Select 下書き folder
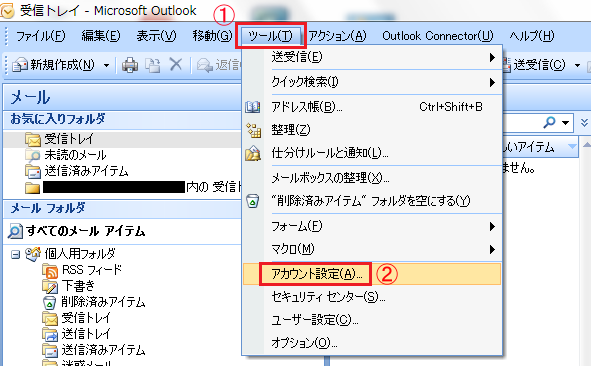The width and height of the screenshot is (591, 366). [x=78, y=286]
